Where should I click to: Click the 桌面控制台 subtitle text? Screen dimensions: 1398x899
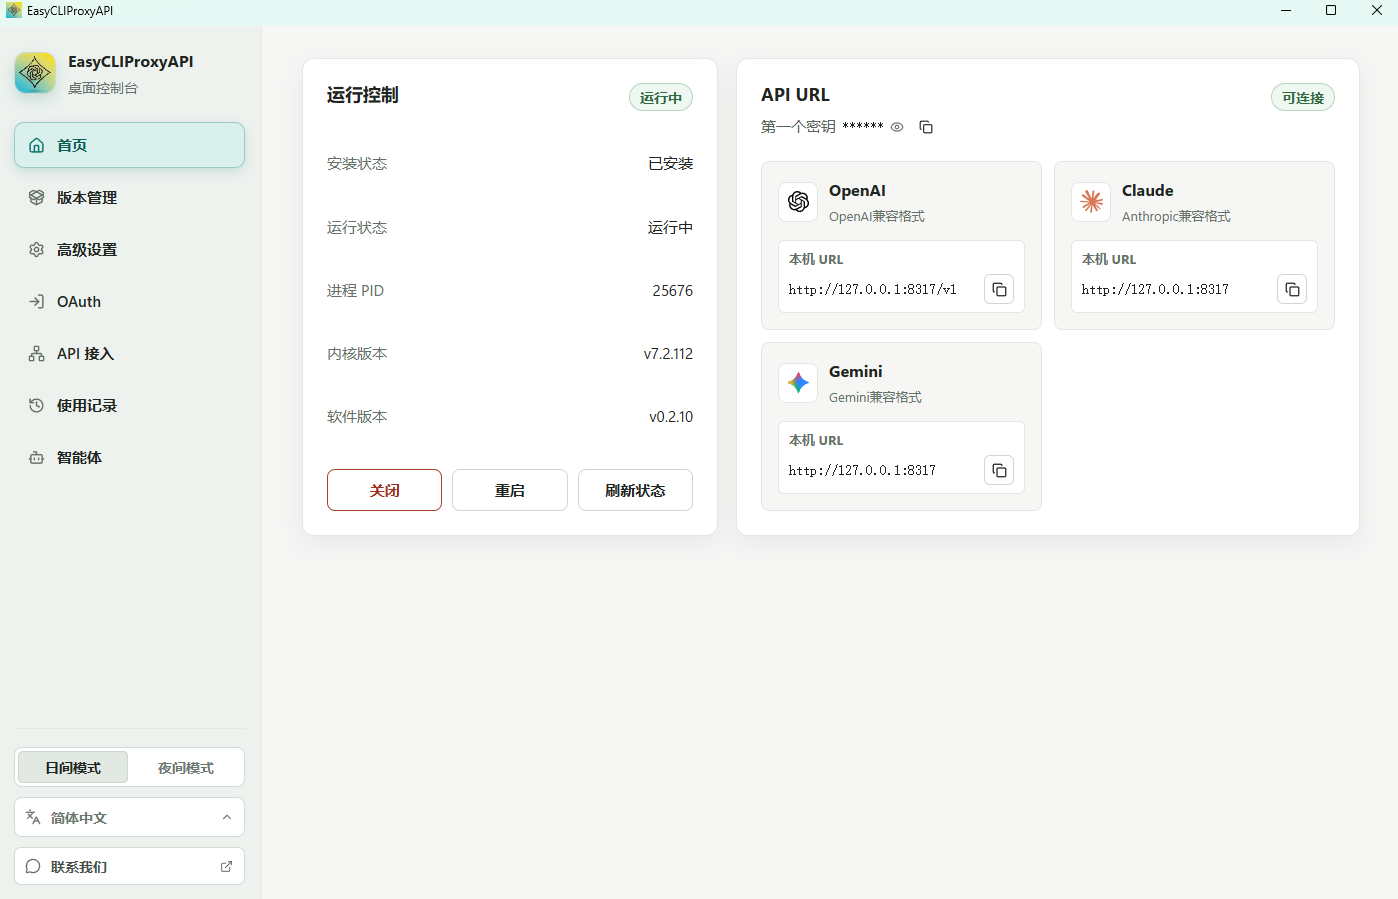pos(103,88)
